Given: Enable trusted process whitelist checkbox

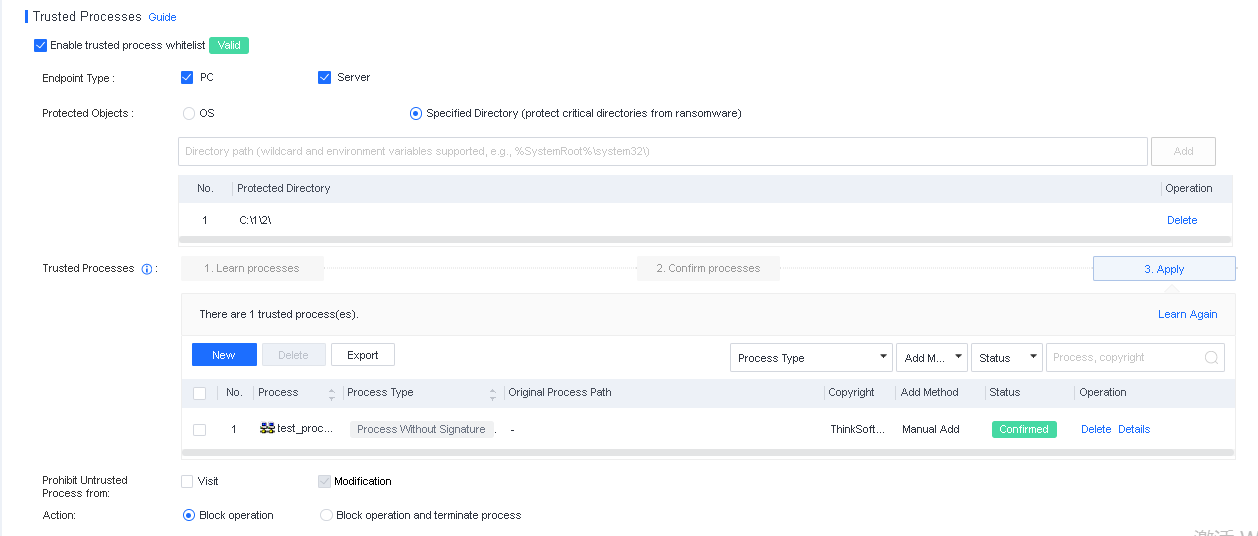Looking at the screenshot, I should (x=41, y=45).
